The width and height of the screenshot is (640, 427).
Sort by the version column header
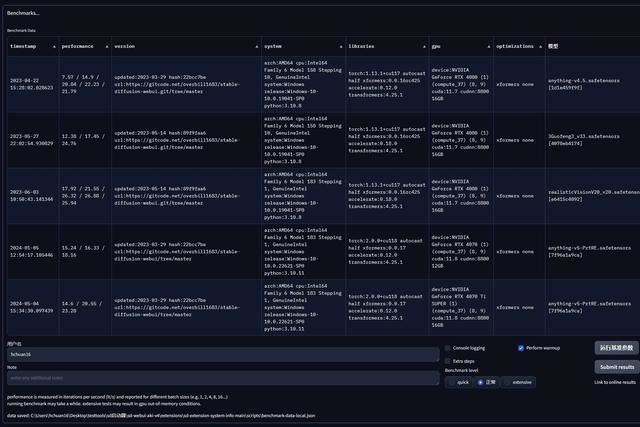125,46
